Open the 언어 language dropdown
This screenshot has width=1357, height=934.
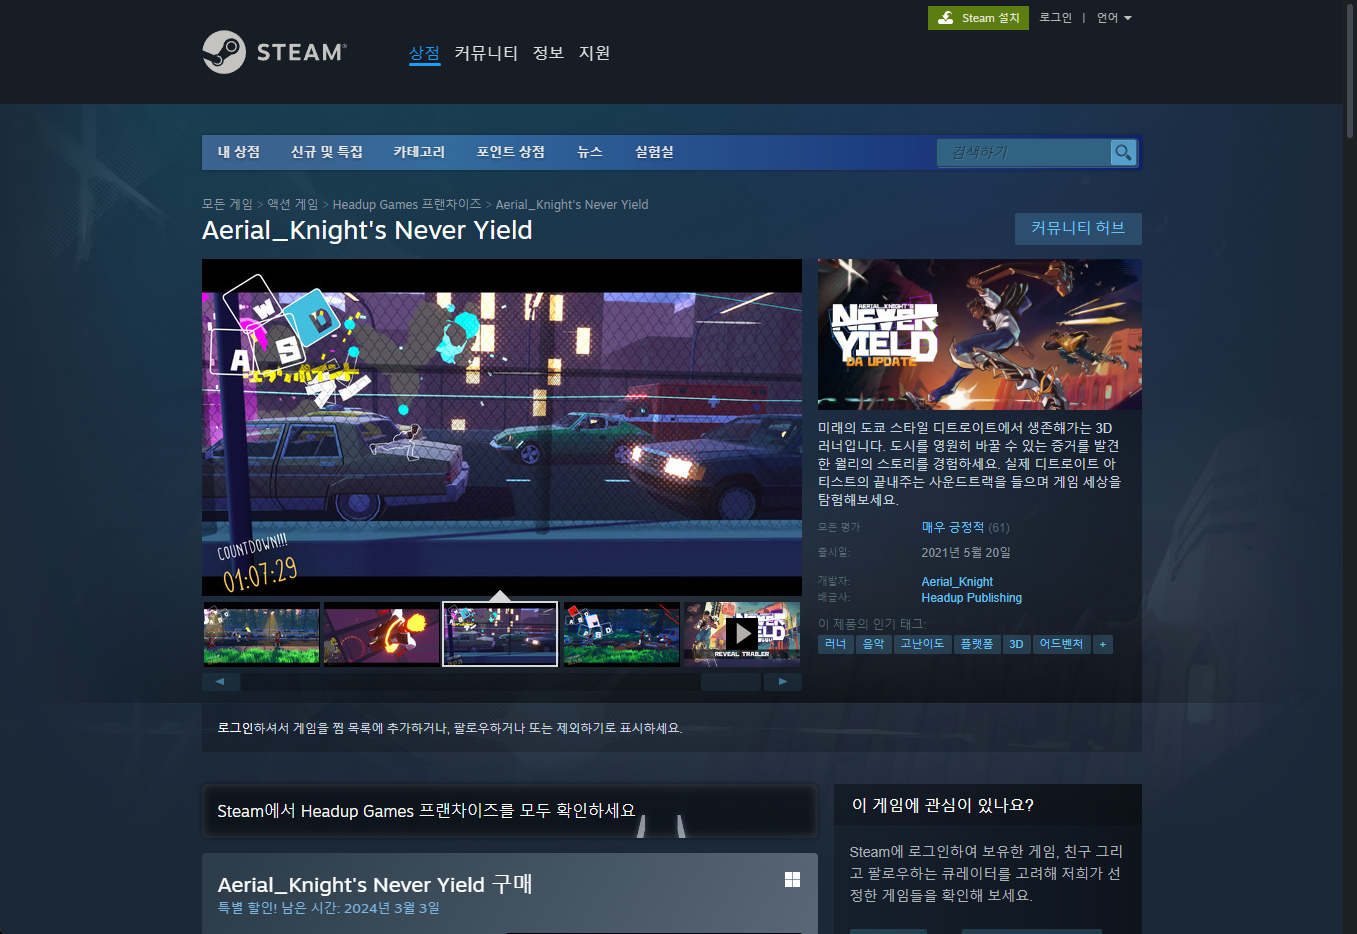pos(1114,18)
